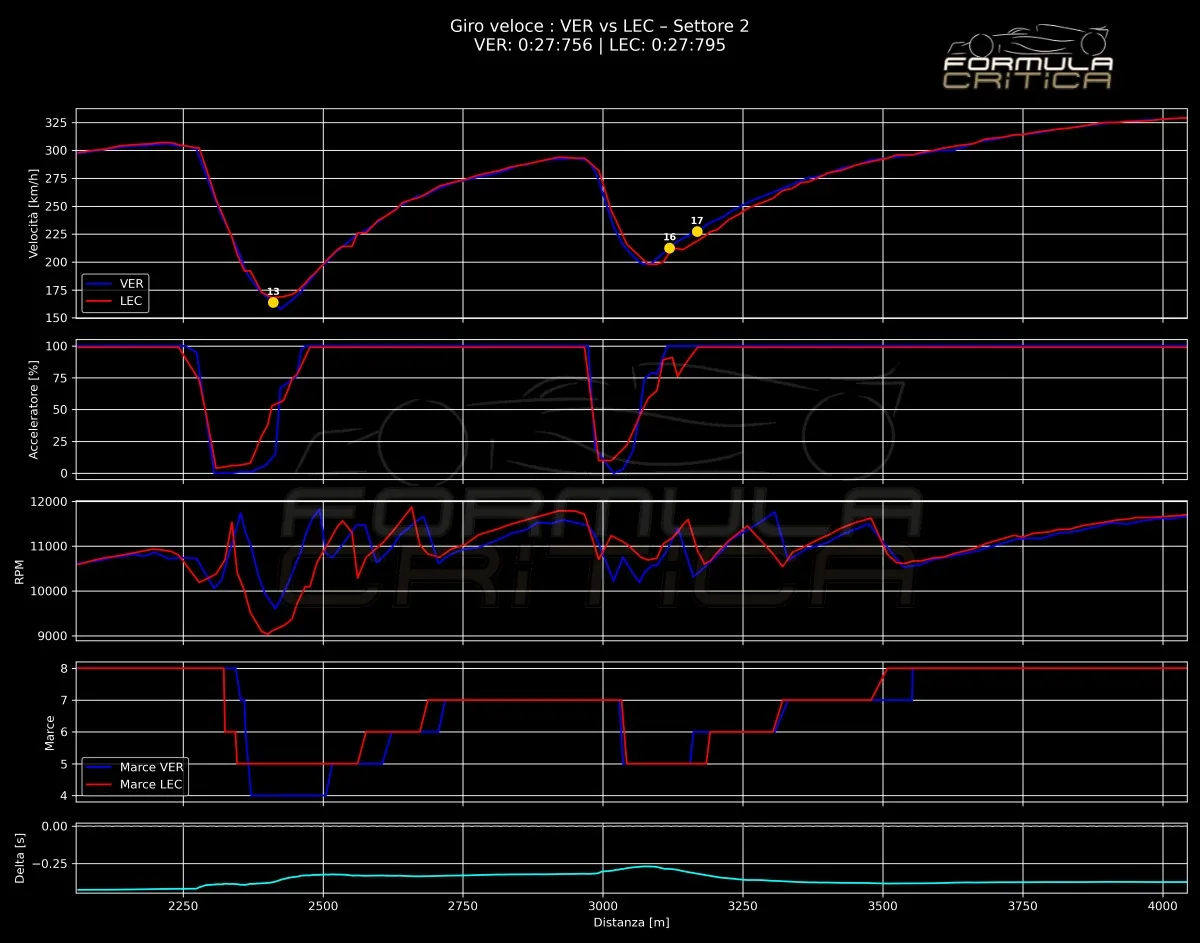Select the yellow turn 13 marker
Image resolution: width=1200 pixels, height=943 pixels.
pyautogui.click(x=273, y=302)
